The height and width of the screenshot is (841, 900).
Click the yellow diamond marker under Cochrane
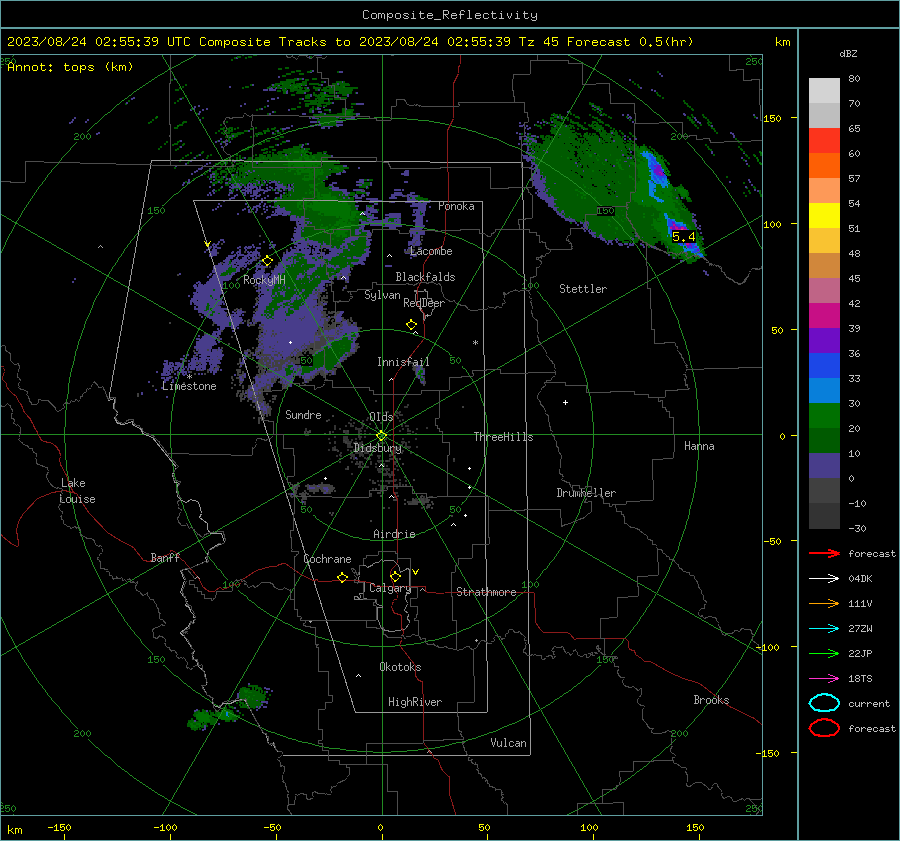pos(343,577)
